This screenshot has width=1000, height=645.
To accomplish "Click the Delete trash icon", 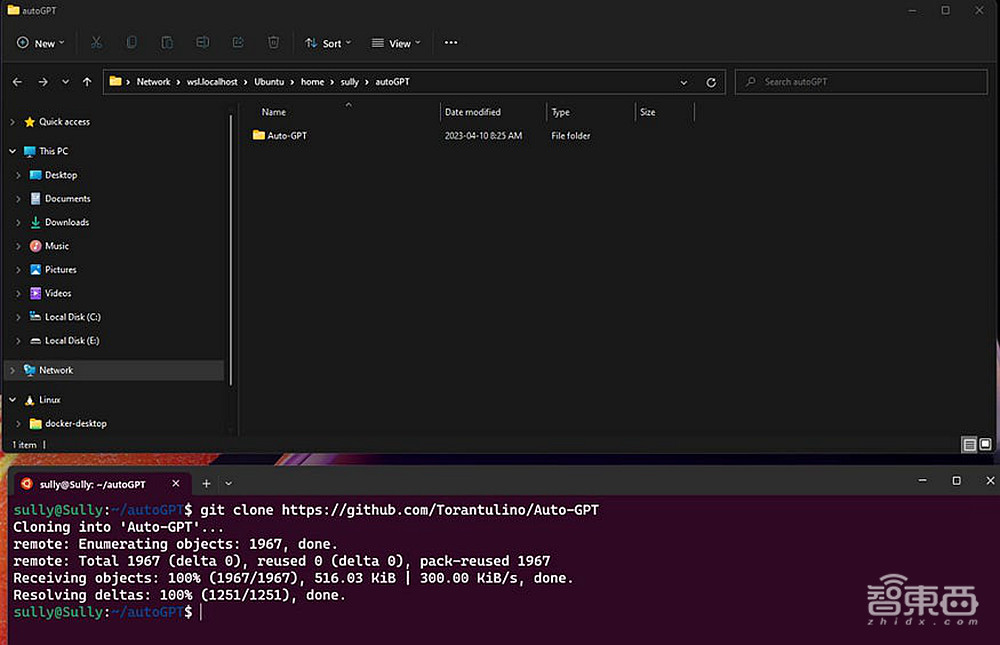I will 273,43.
